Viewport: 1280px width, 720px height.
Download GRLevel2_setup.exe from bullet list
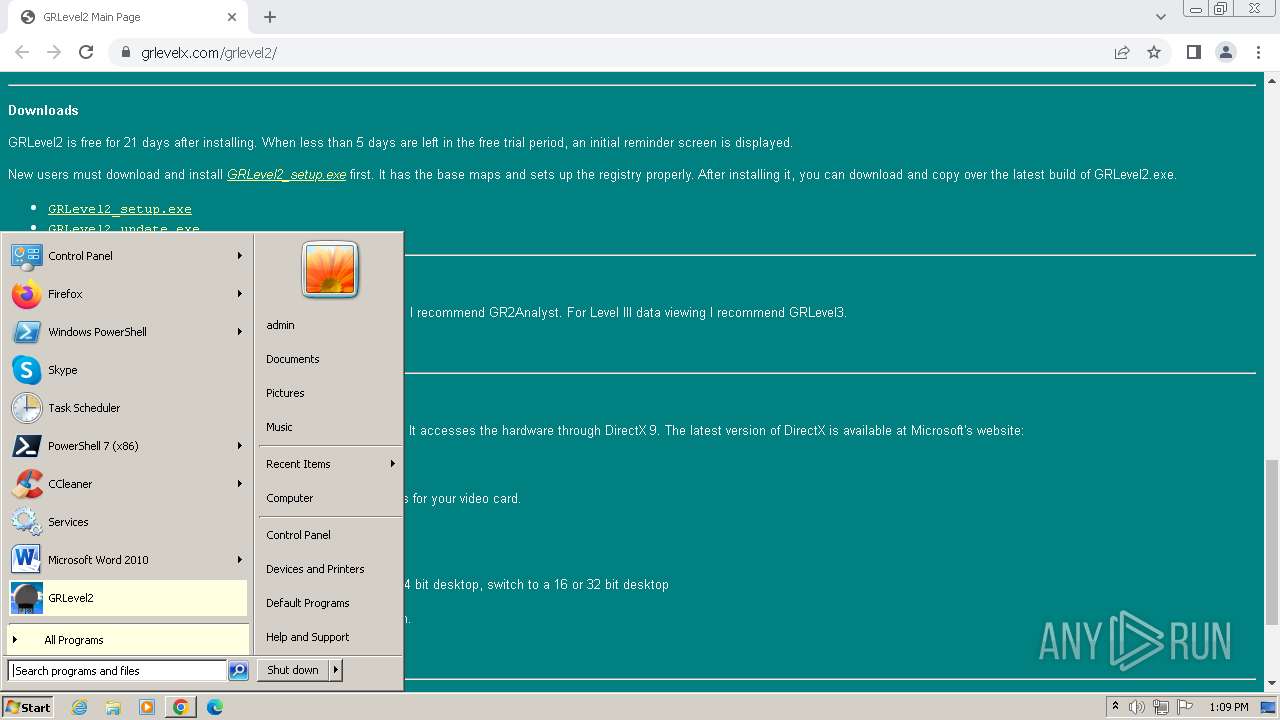120,209
